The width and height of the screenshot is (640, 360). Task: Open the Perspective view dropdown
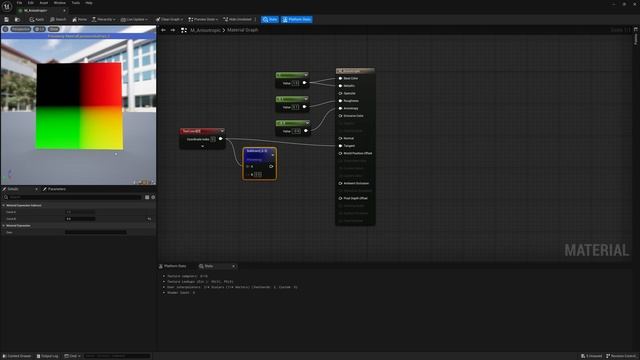pos(20,29)
